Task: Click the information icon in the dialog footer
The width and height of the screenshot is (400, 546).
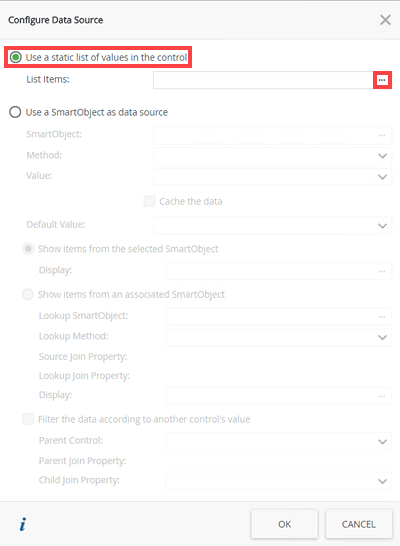Action: 23,524
